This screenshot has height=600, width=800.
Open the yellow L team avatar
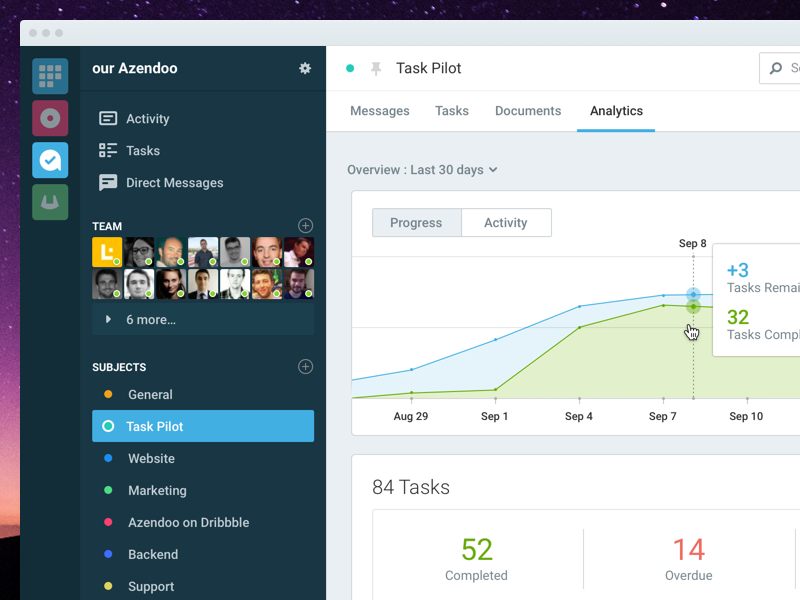point(107,252)
